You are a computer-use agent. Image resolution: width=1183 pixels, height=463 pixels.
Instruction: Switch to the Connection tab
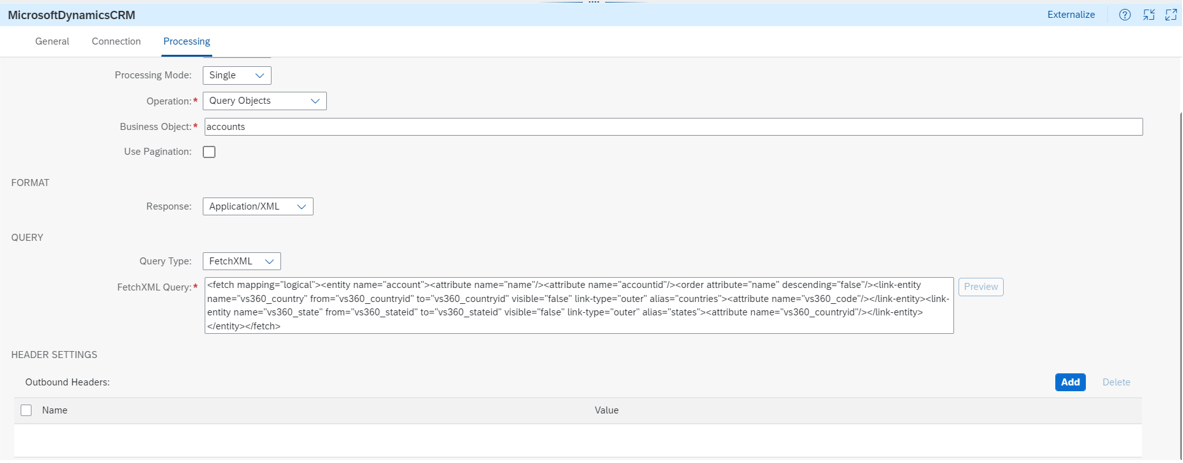click(x=116, y=41)
